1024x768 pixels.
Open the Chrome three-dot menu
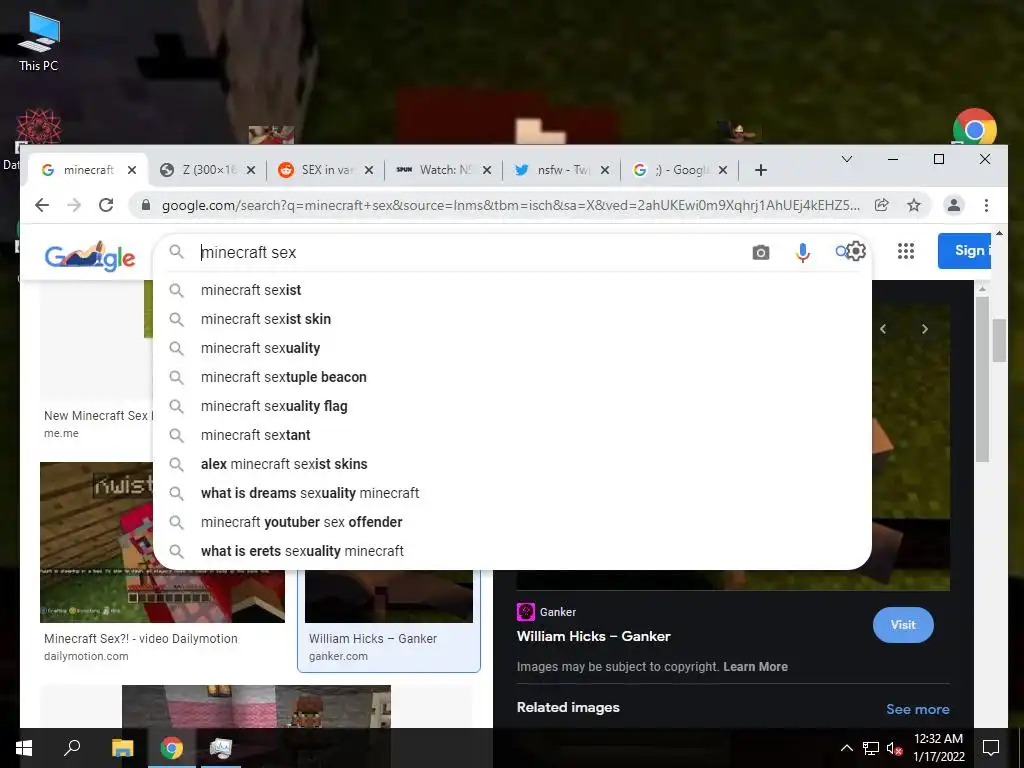pyautogui.click(x=986, y=205)
